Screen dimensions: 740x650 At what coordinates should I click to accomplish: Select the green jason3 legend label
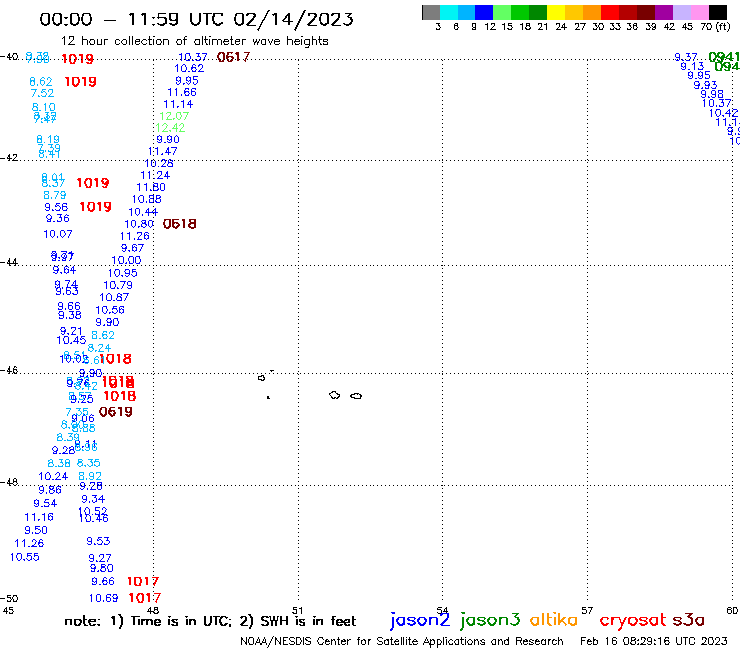click(x=490, y=620)
